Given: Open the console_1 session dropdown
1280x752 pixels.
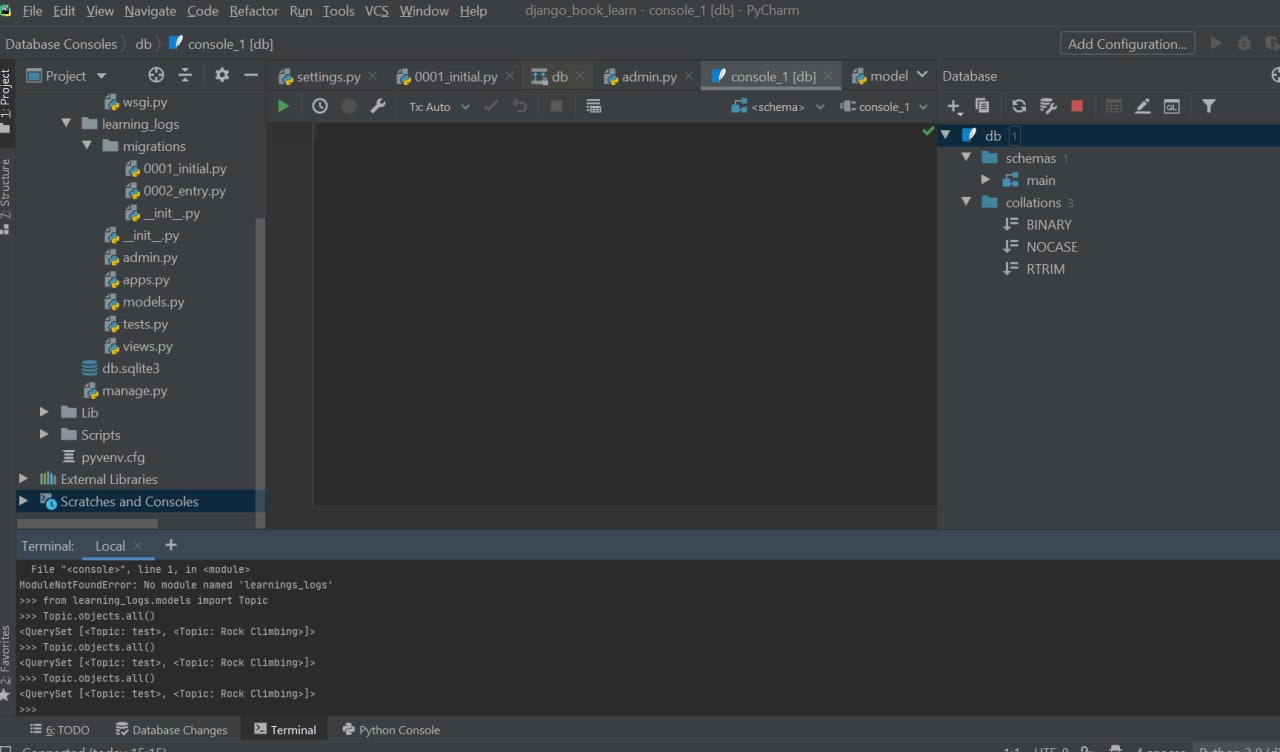Looking at the screenshot, I should pos(884,106).
